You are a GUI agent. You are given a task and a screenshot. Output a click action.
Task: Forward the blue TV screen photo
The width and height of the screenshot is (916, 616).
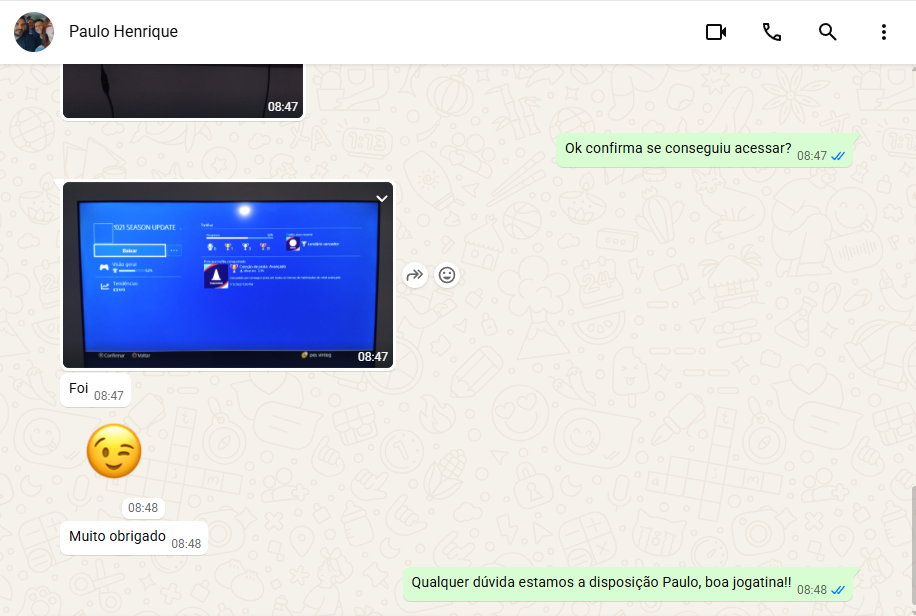(x=414, y=275)
